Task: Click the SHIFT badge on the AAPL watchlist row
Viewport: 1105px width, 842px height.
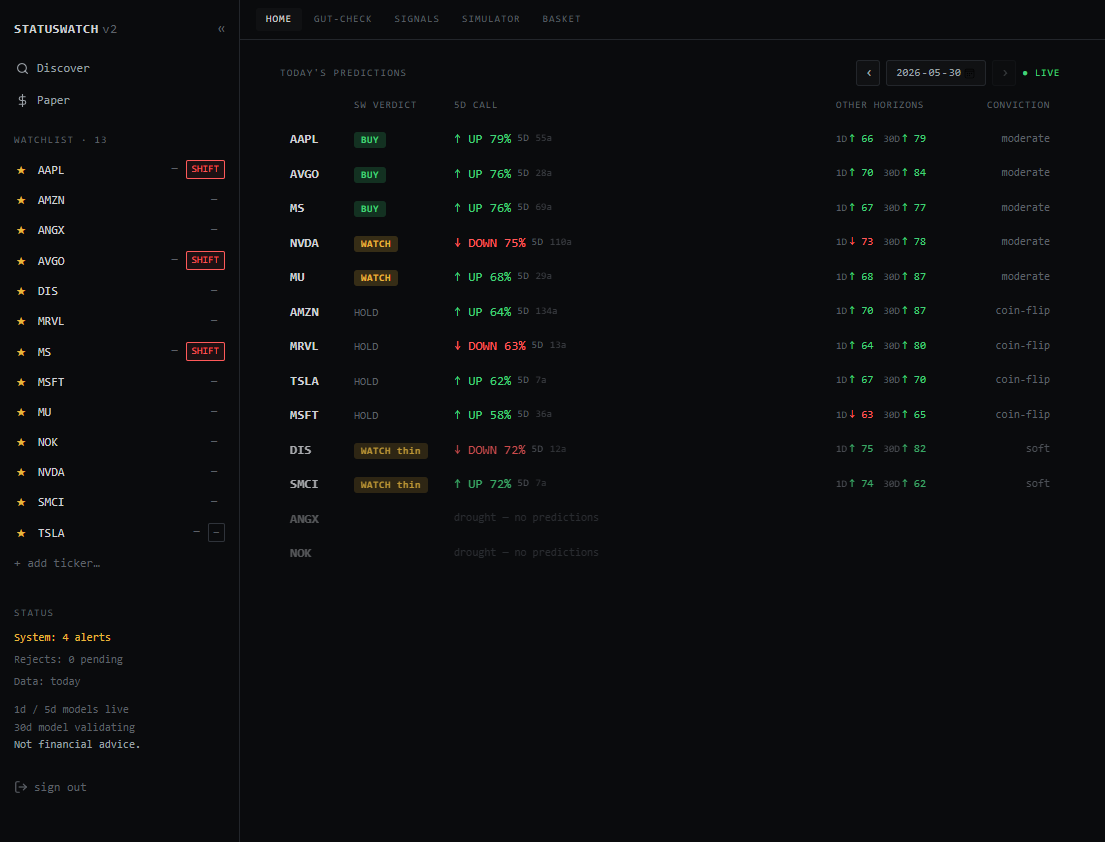Action: coord(205,169)
